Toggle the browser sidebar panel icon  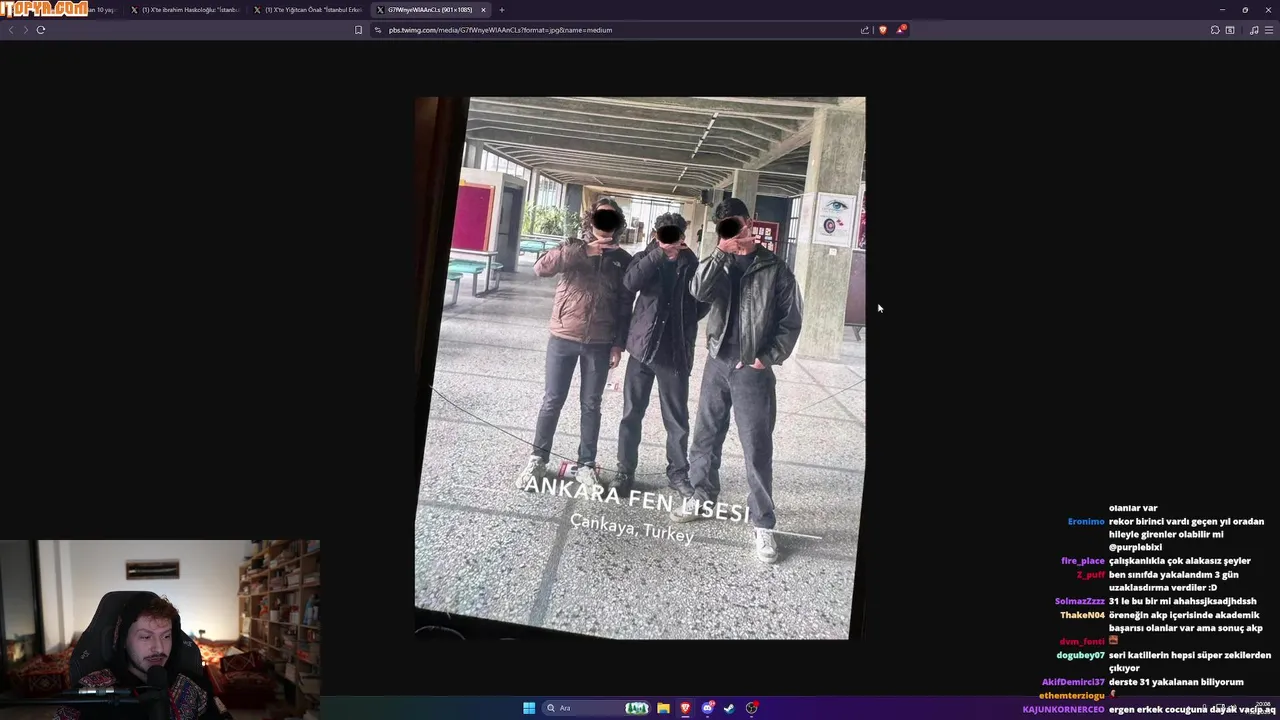(1230, 30)
